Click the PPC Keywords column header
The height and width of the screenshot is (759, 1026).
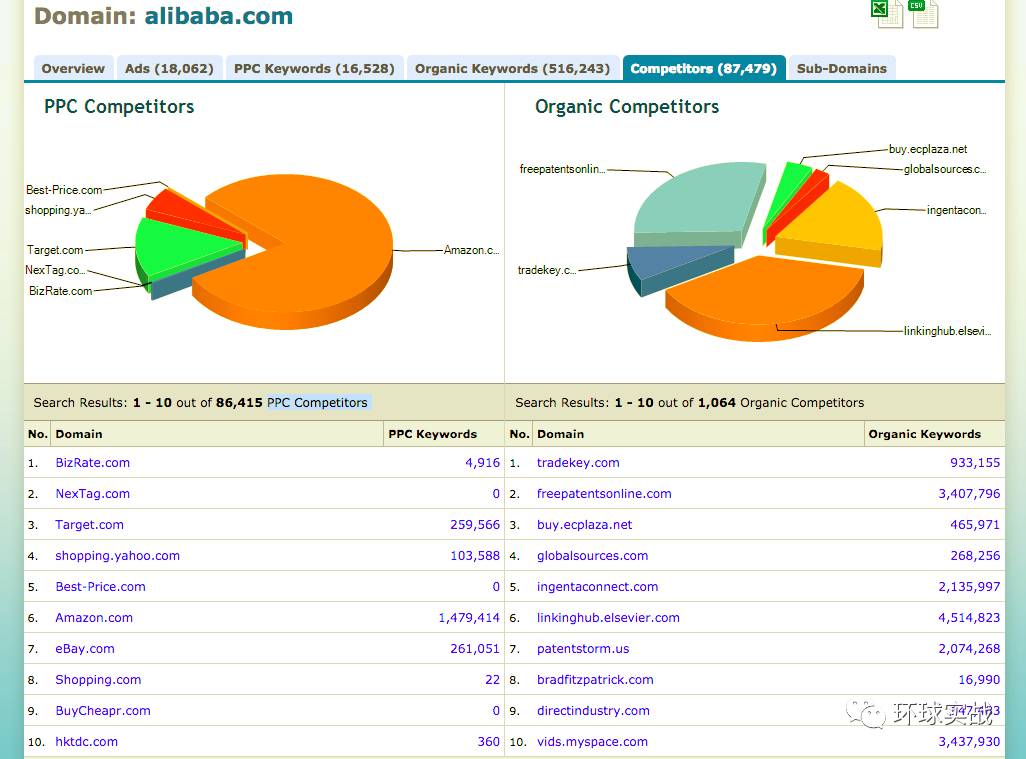433,434
